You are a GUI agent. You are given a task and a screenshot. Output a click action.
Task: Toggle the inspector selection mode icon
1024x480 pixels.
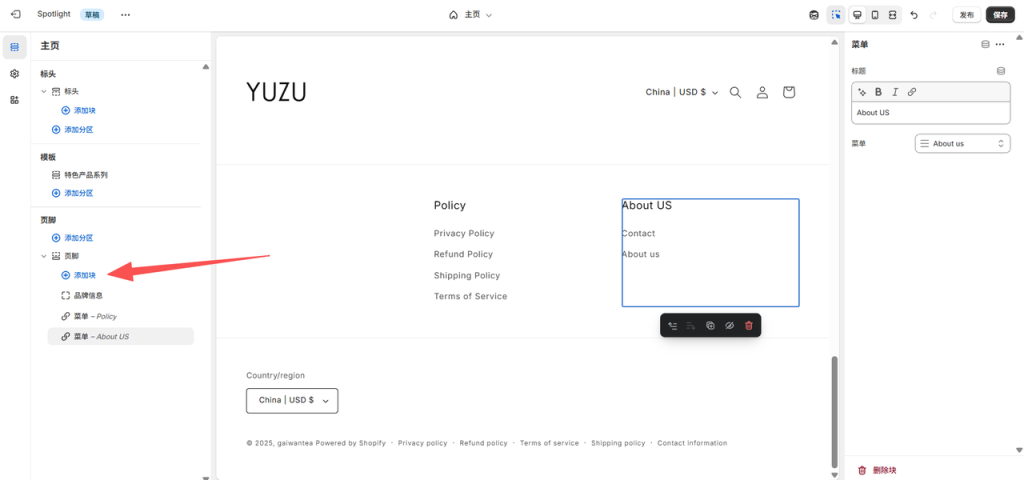click(x=836, y=15)
